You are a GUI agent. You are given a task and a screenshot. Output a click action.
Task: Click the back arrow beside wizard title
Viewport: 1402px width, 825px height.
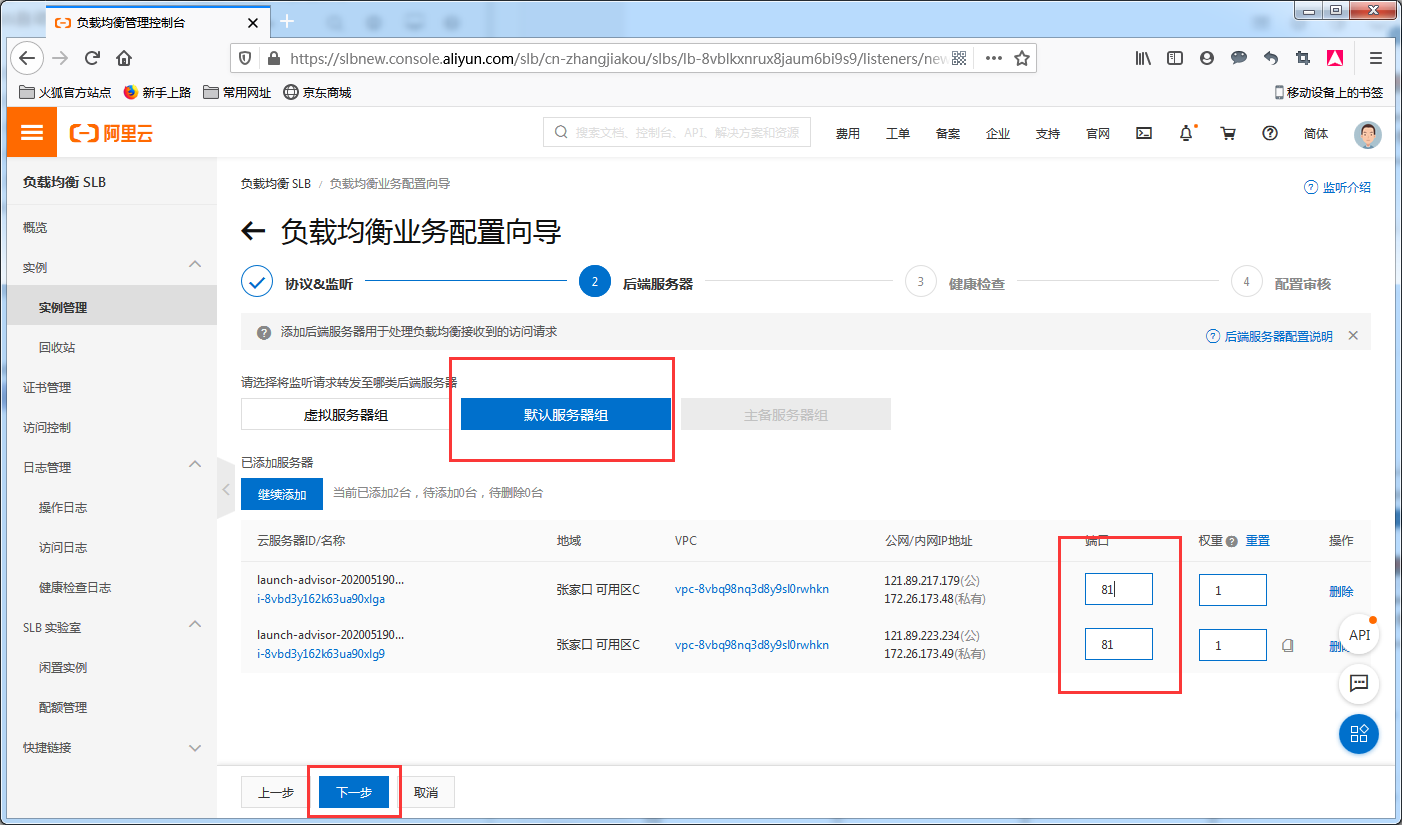(x=253, y=232)
